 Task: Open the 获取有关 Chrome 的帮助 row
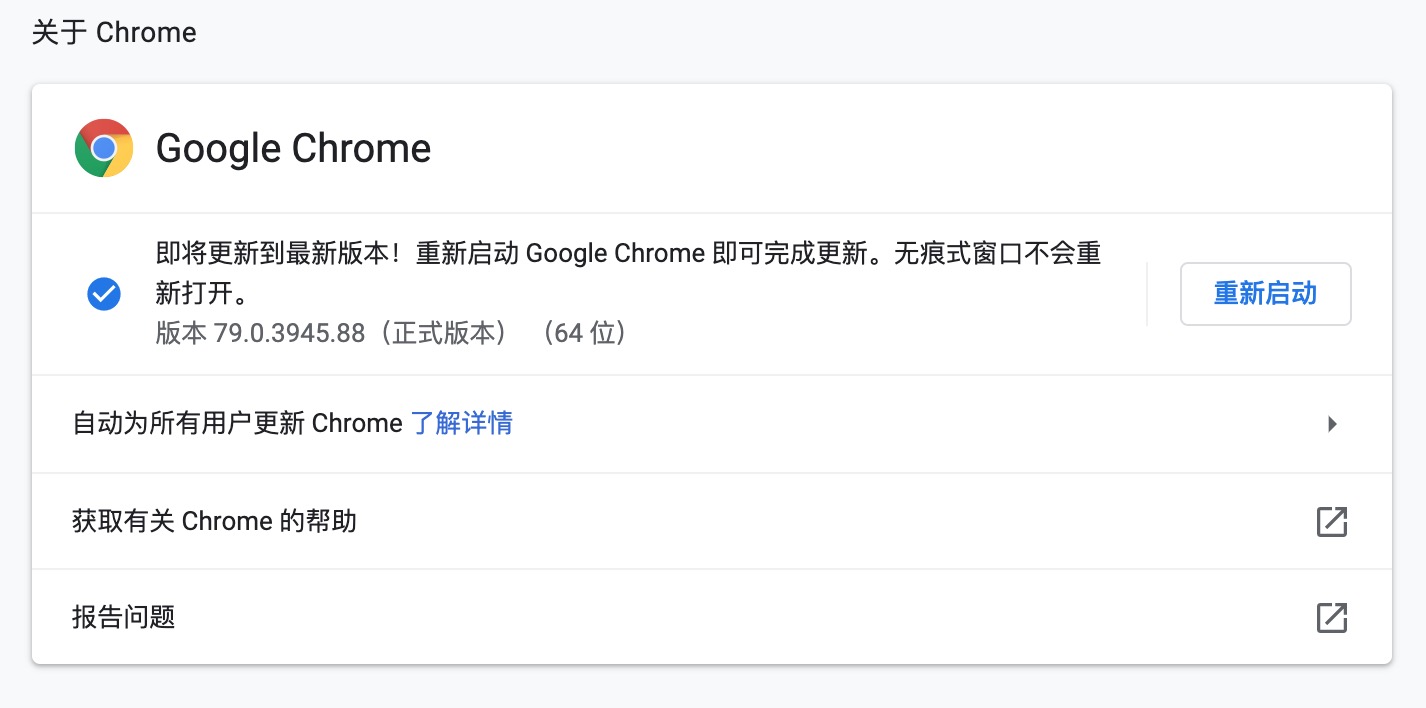point(712,521)
